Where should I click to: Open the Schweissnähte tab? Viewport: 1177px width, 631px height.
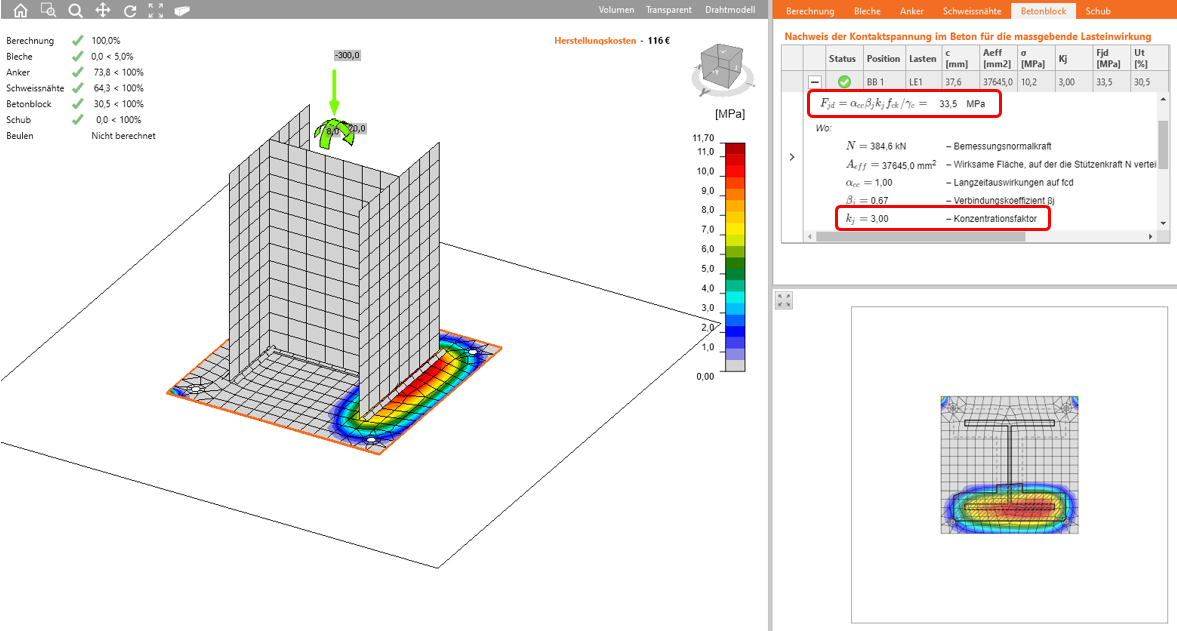click(970, 12)
